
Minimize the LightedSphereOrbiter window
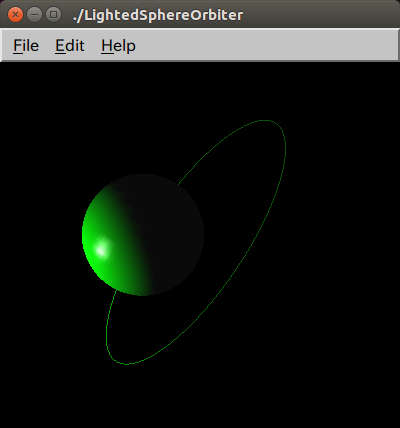point(34,15)
